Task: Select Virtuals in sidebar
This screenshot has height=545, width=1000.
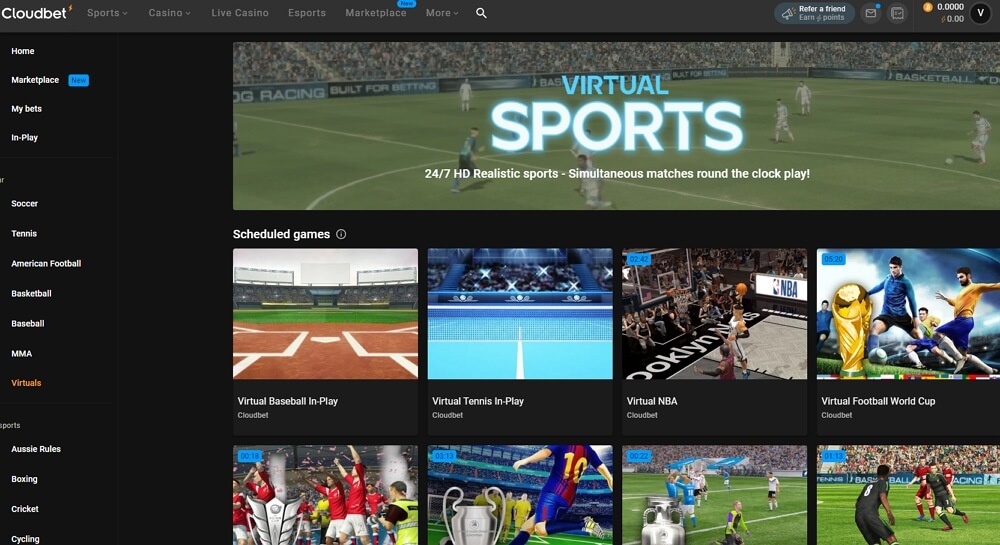Action: point(26,382)
